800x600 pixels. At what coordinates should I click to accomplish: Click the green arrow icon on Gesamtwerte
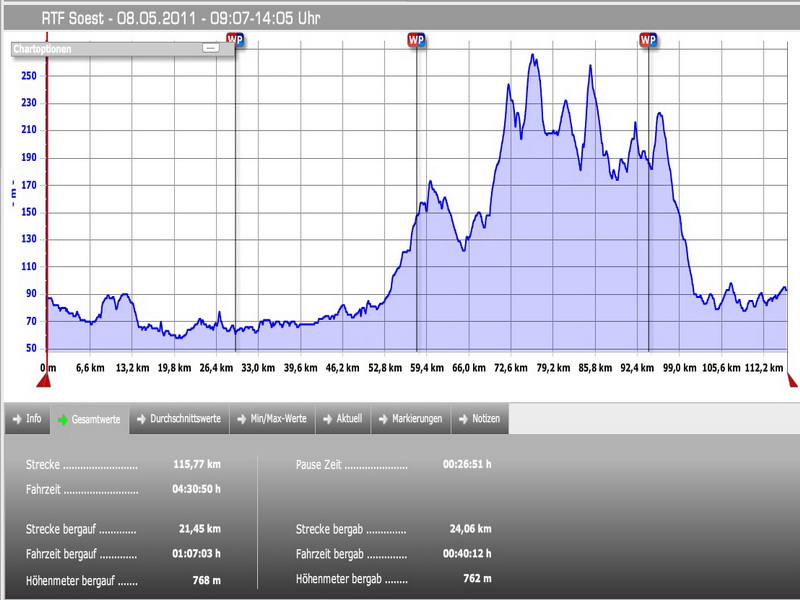(63, 420)
